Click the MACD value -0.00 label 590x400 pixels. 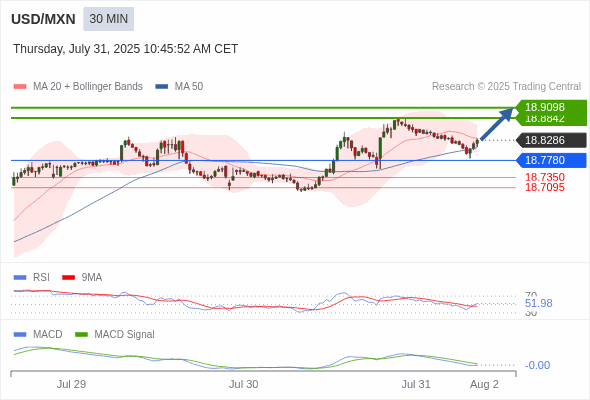tap(537, 365)
